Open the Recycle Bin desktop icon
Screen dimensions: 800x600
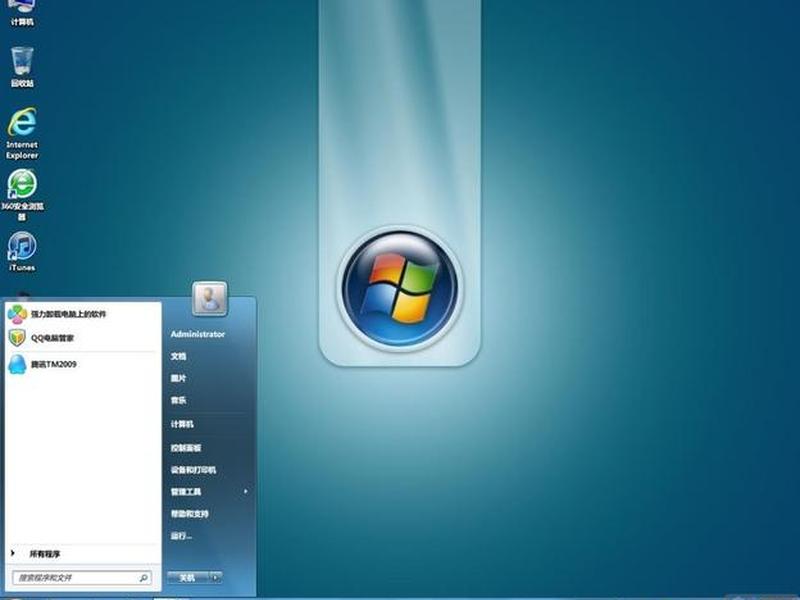[22, 66]
